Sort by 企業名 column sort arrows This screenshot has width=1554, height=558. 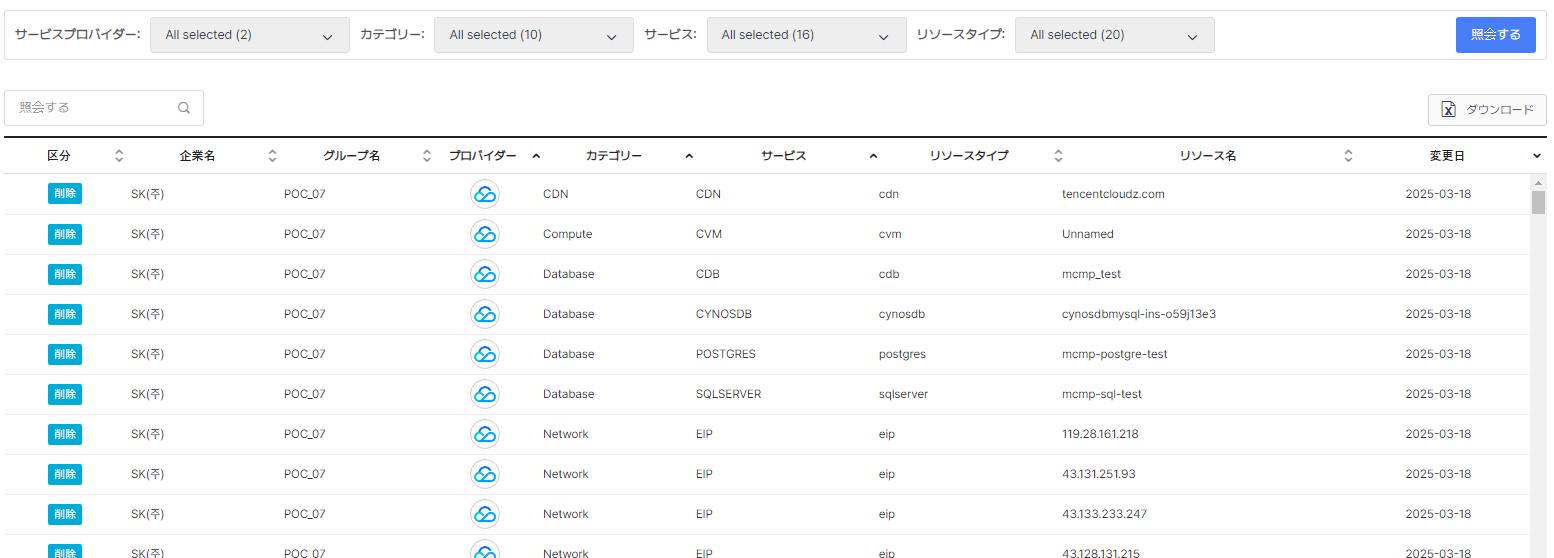coord(273,156)
